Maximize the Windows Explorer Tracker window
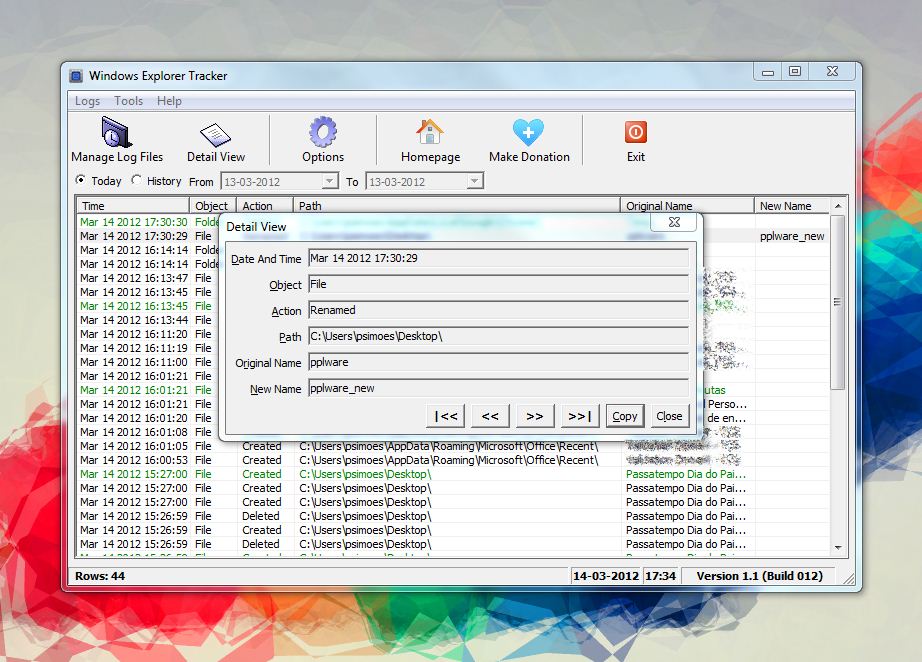The width and height of the screenshot is (922, 662). [x=795, y=71]
